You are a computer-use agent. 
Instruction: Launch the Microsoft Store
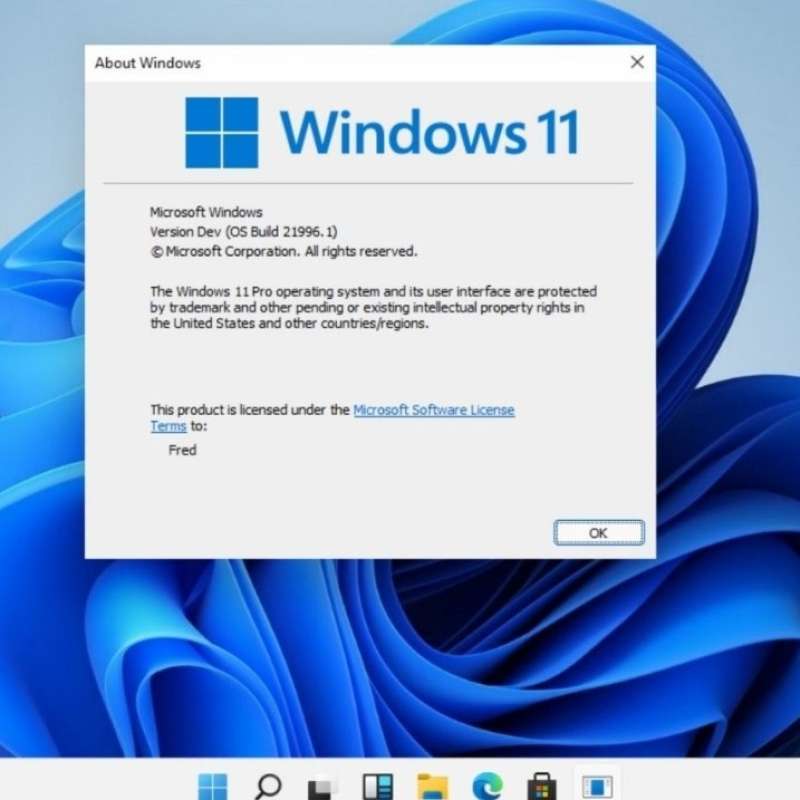542,788
